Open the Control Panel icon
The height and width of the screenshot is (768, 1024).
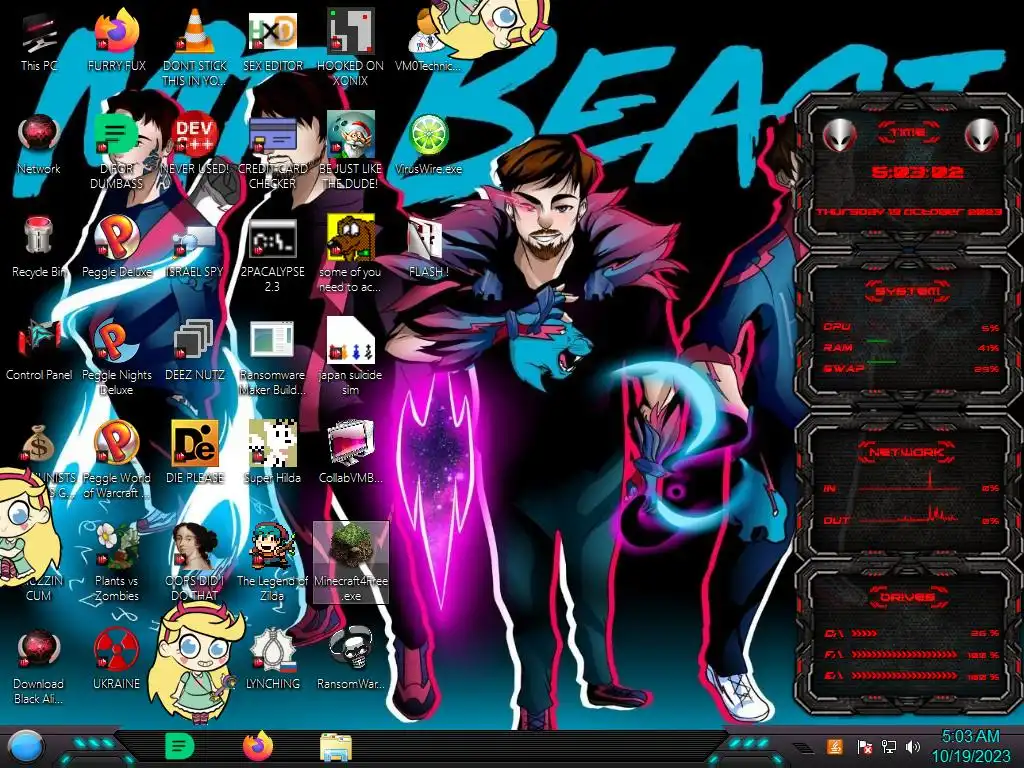(x=39, y=351)
